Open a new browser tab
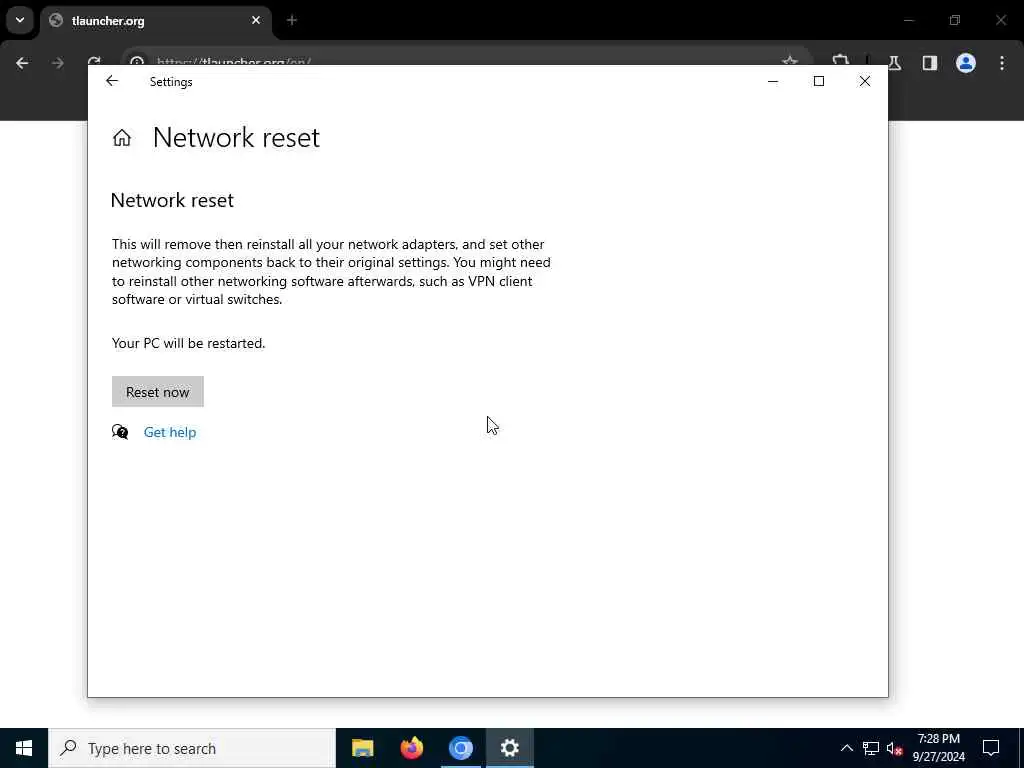Screen dimensions: 1024x768 click(x=292, y=21)
